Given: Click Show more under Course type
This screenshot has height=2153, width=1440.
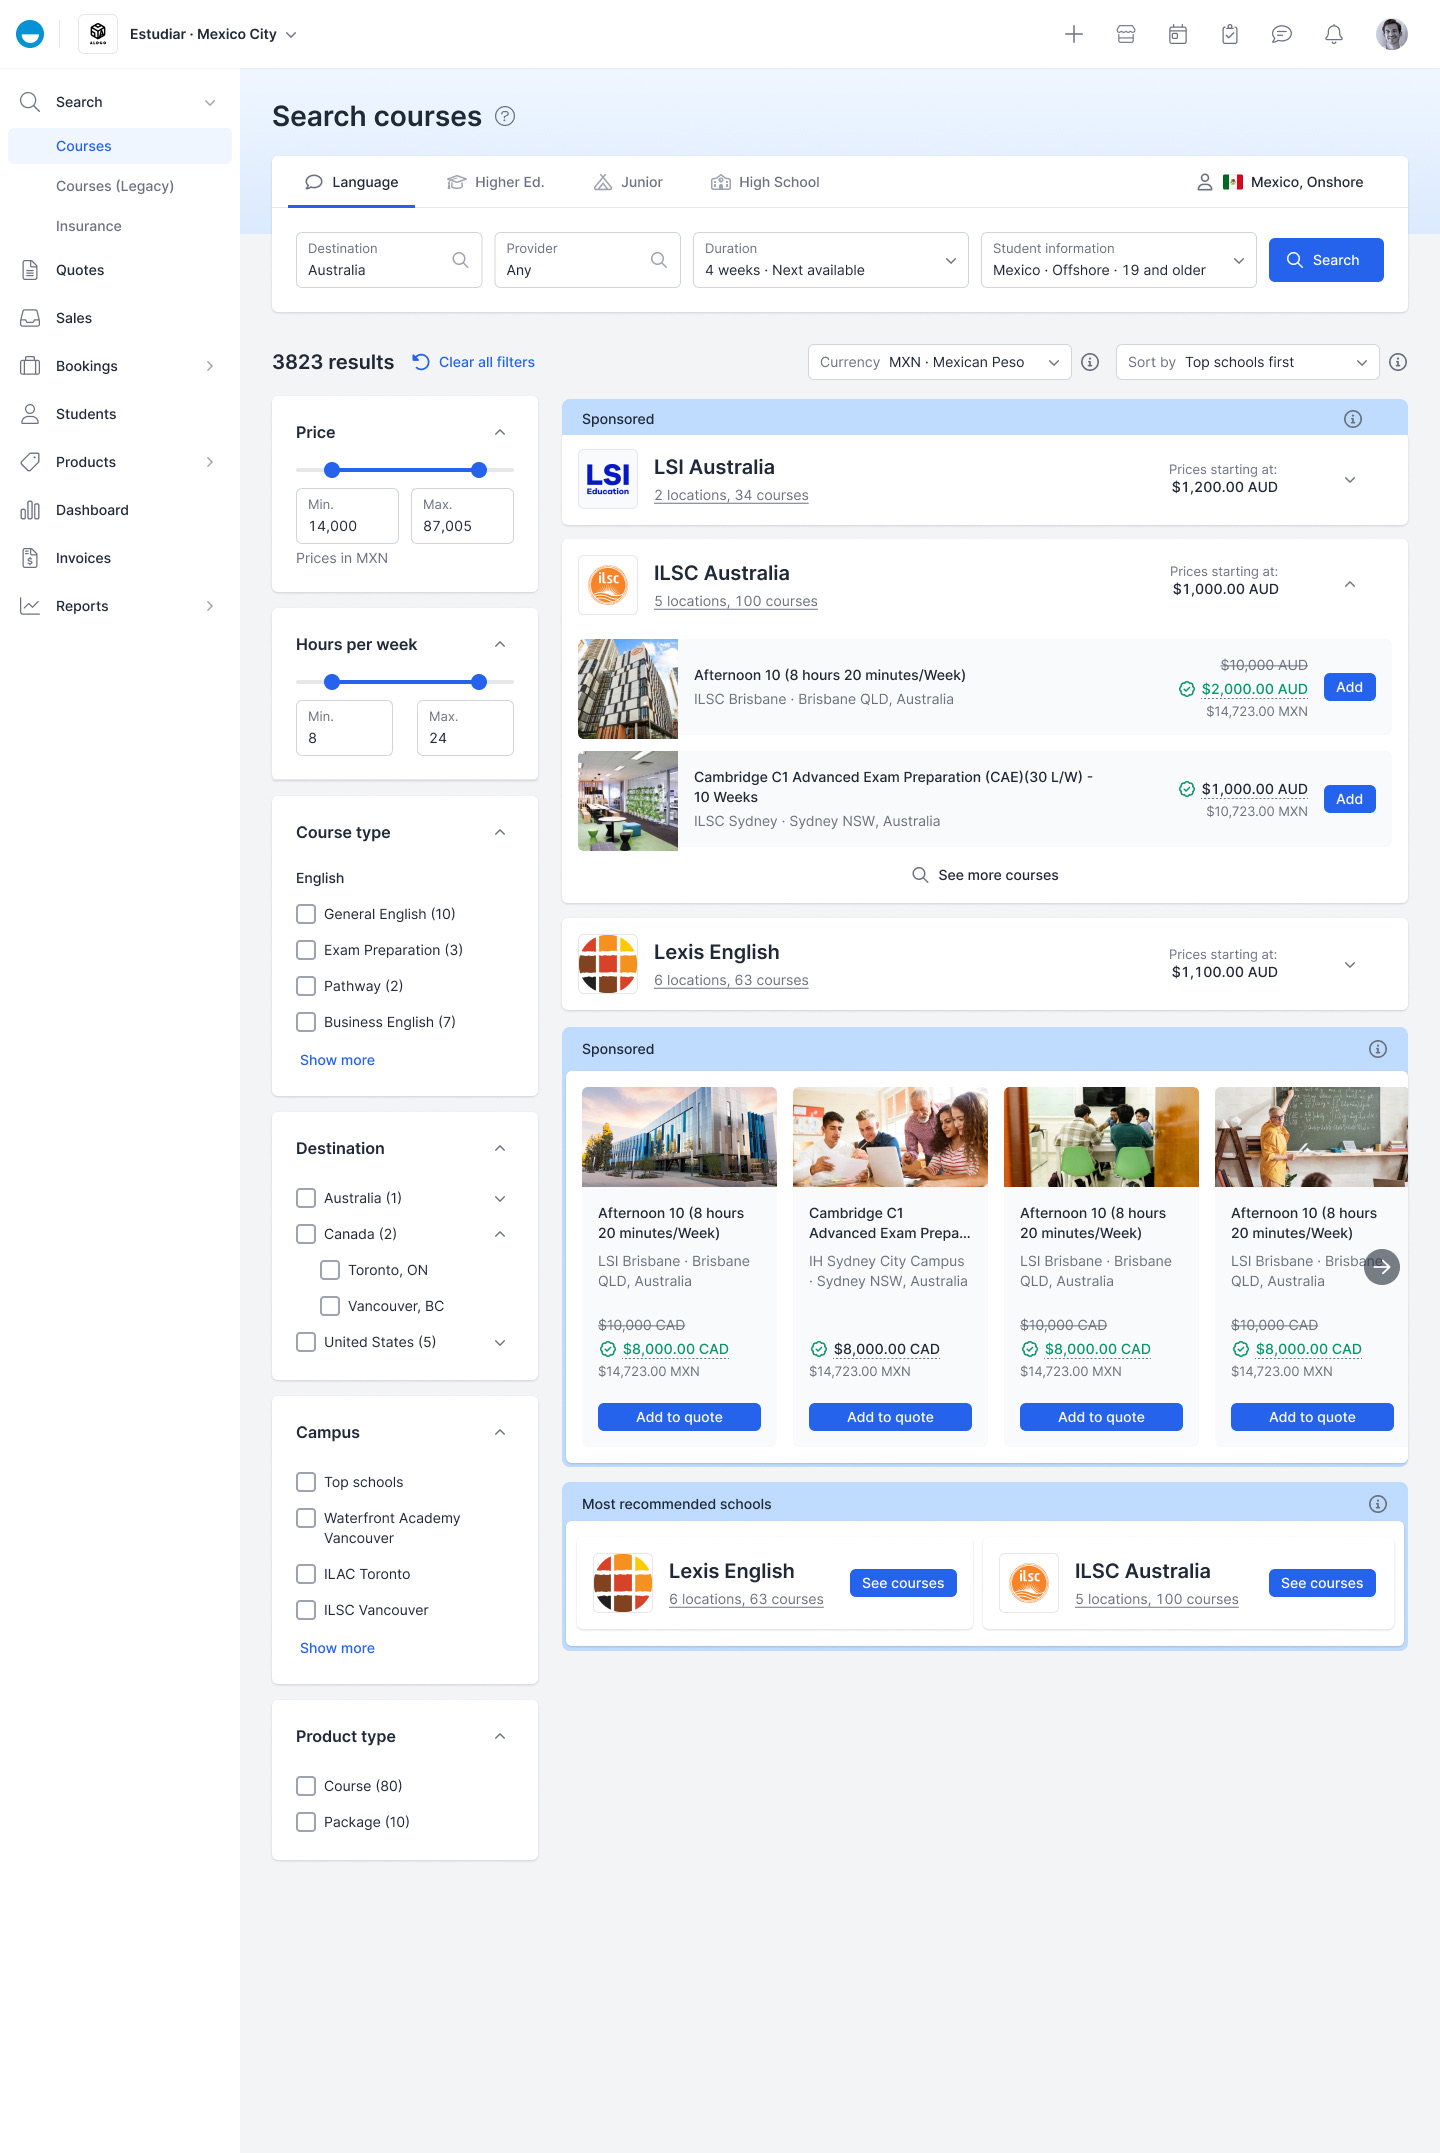Looking at the screenshot, I should (x=337, y=1060).
